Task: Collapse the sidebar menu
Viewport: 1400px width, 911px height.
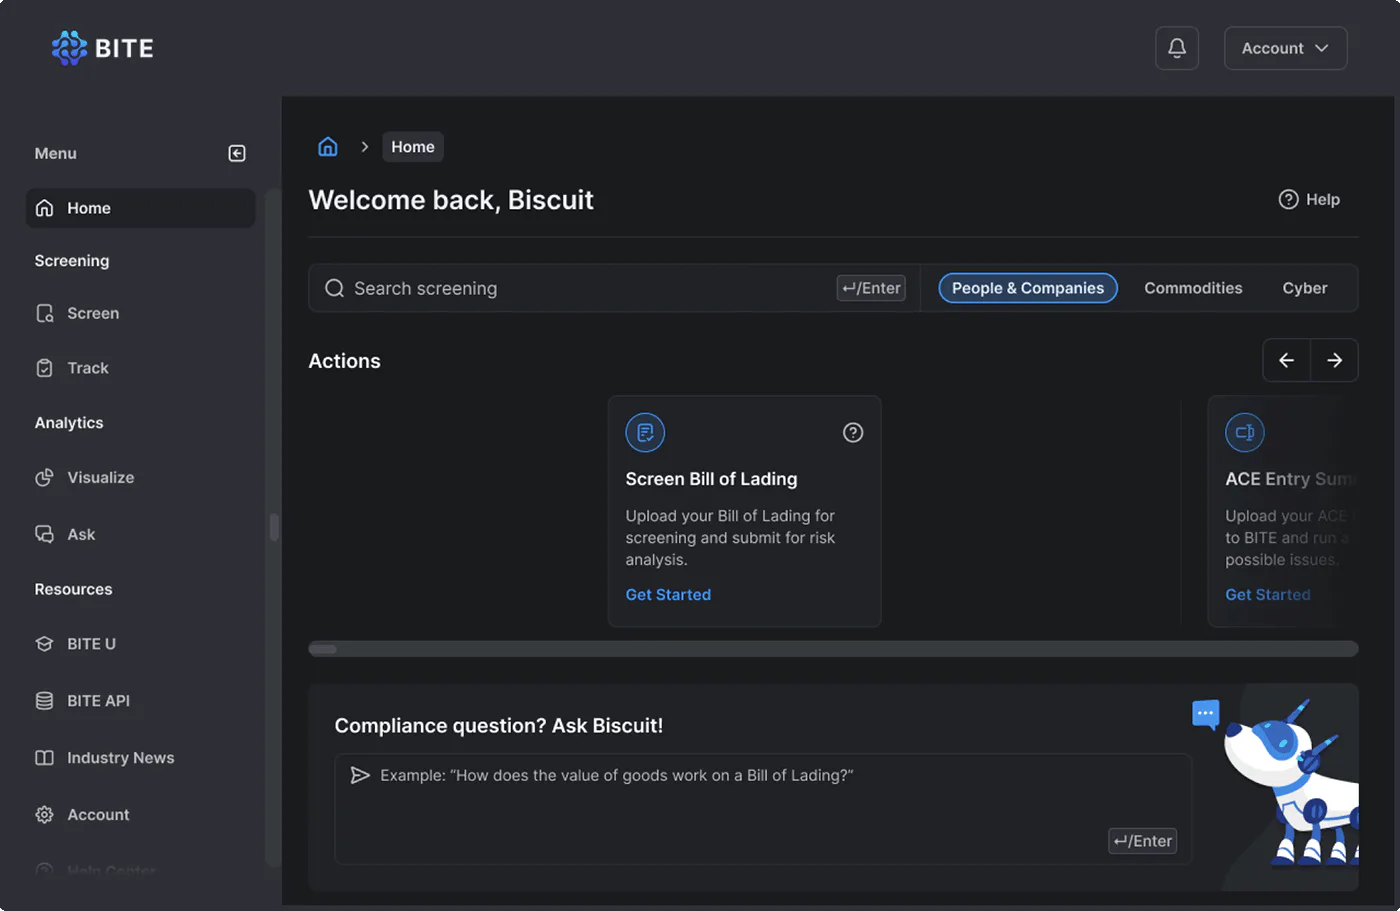Action: (x=237, y=153)
